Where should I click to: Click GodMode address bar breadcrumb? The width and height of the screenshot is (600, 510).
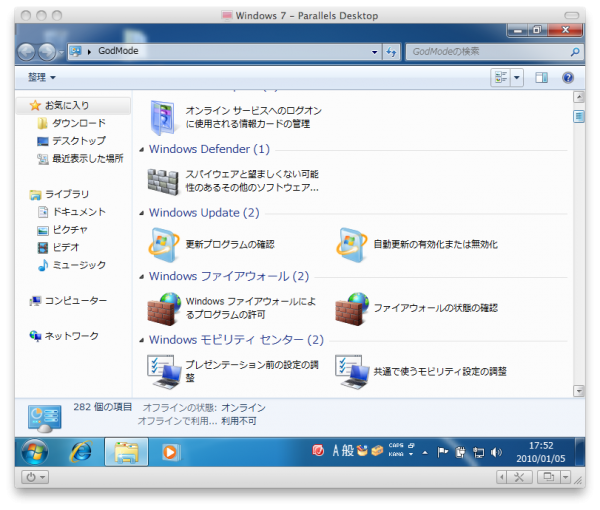coord(118,51)
